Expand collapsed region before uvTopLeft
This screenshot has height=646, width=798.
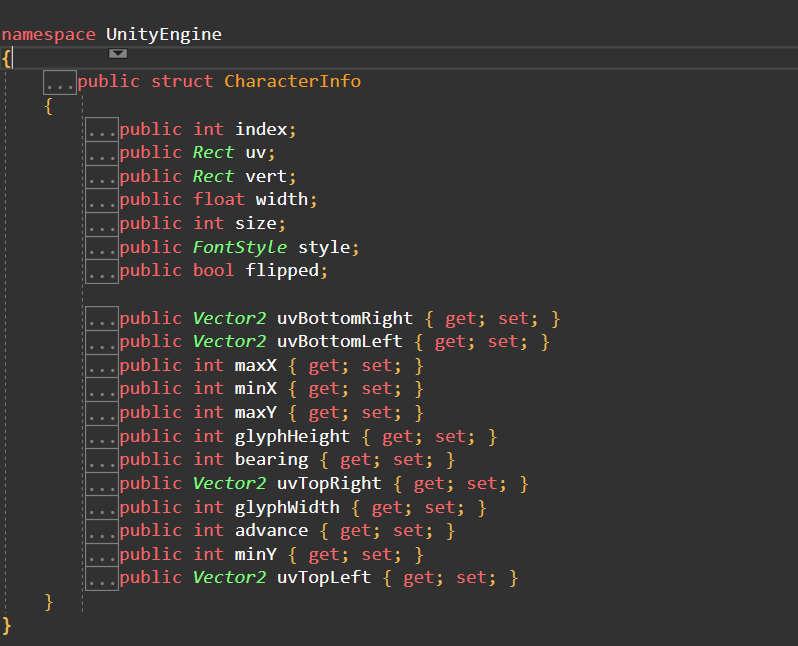click(102, 578)
